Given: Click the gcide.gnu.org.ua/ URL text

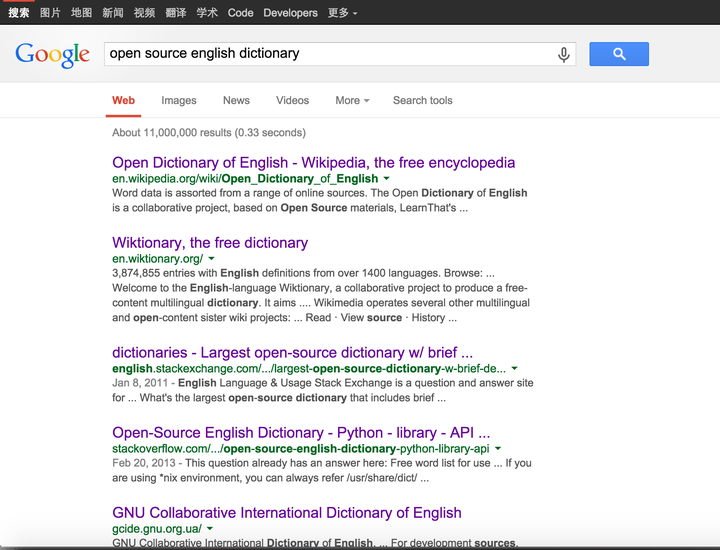Looking at the screenshot, I should pos(157,528).
